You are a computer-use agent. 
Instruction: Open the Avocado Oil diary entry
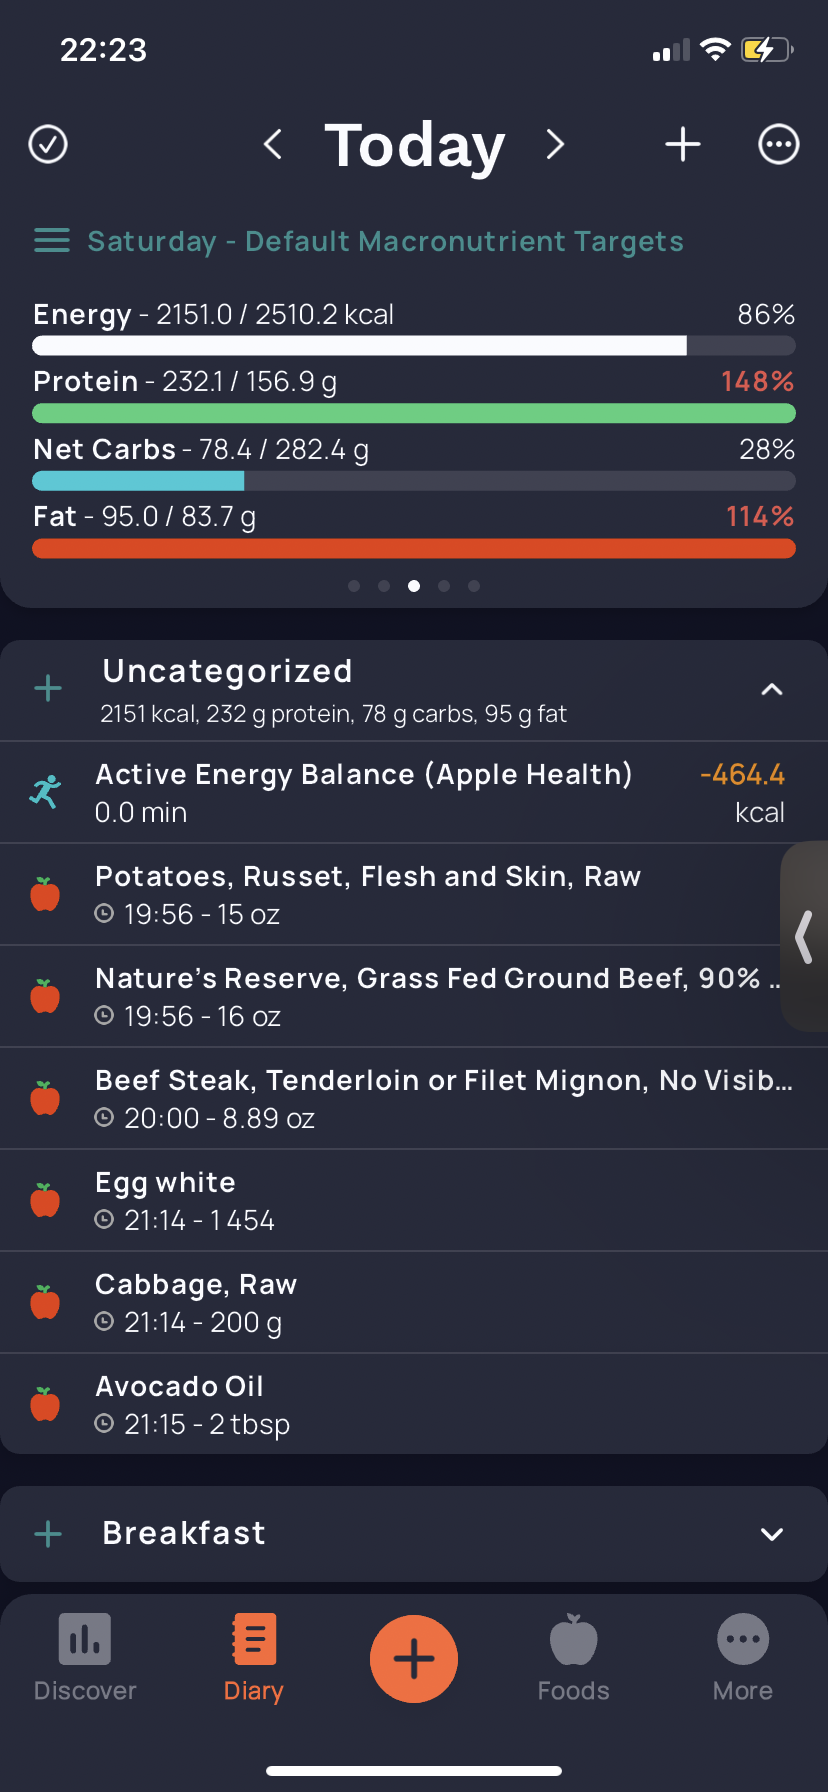[414, 1404]
